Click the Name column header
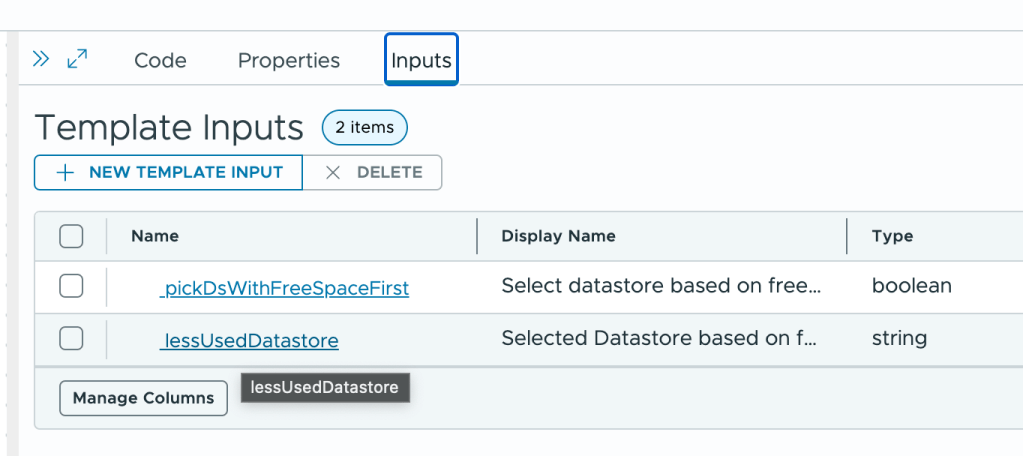This screenshot has height=456, width=1023. tap(155, 236)
